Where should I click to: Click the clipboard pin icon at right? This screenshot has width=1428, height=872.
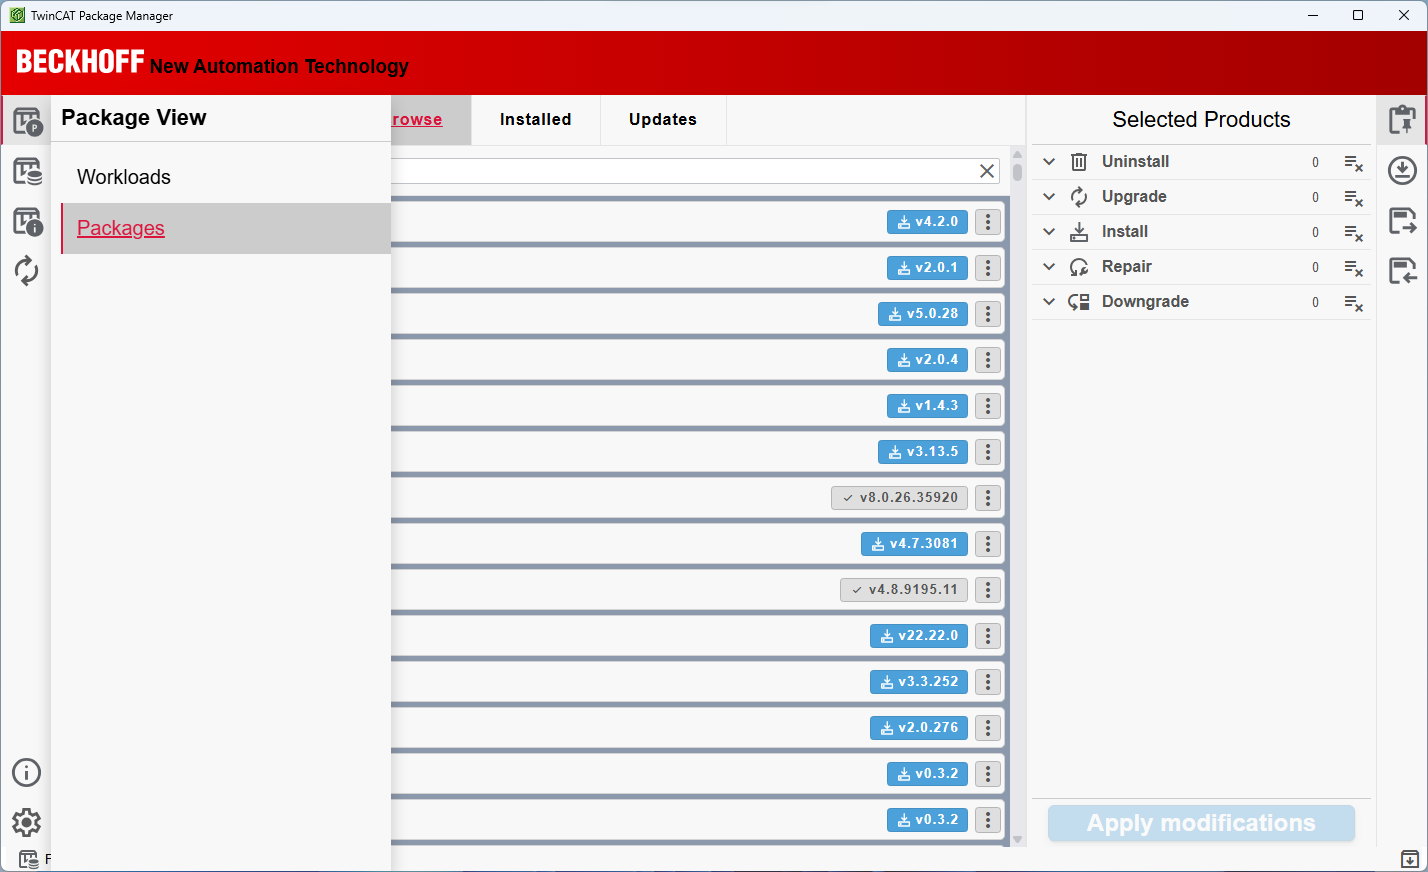pos(1402,120)
